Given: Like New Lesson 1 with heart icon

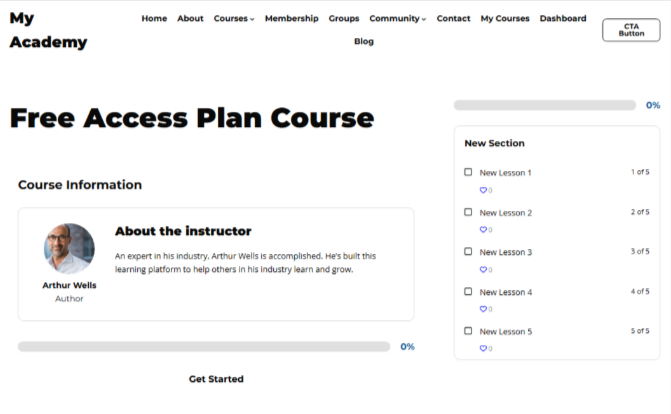Looking at the screenshot, I should point(483,190).
